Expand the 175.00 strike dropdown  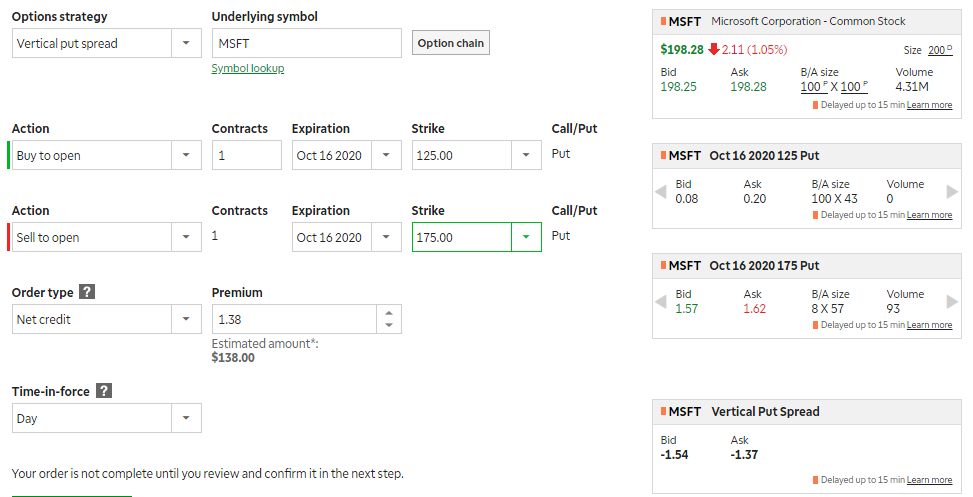tap(477, 237)
